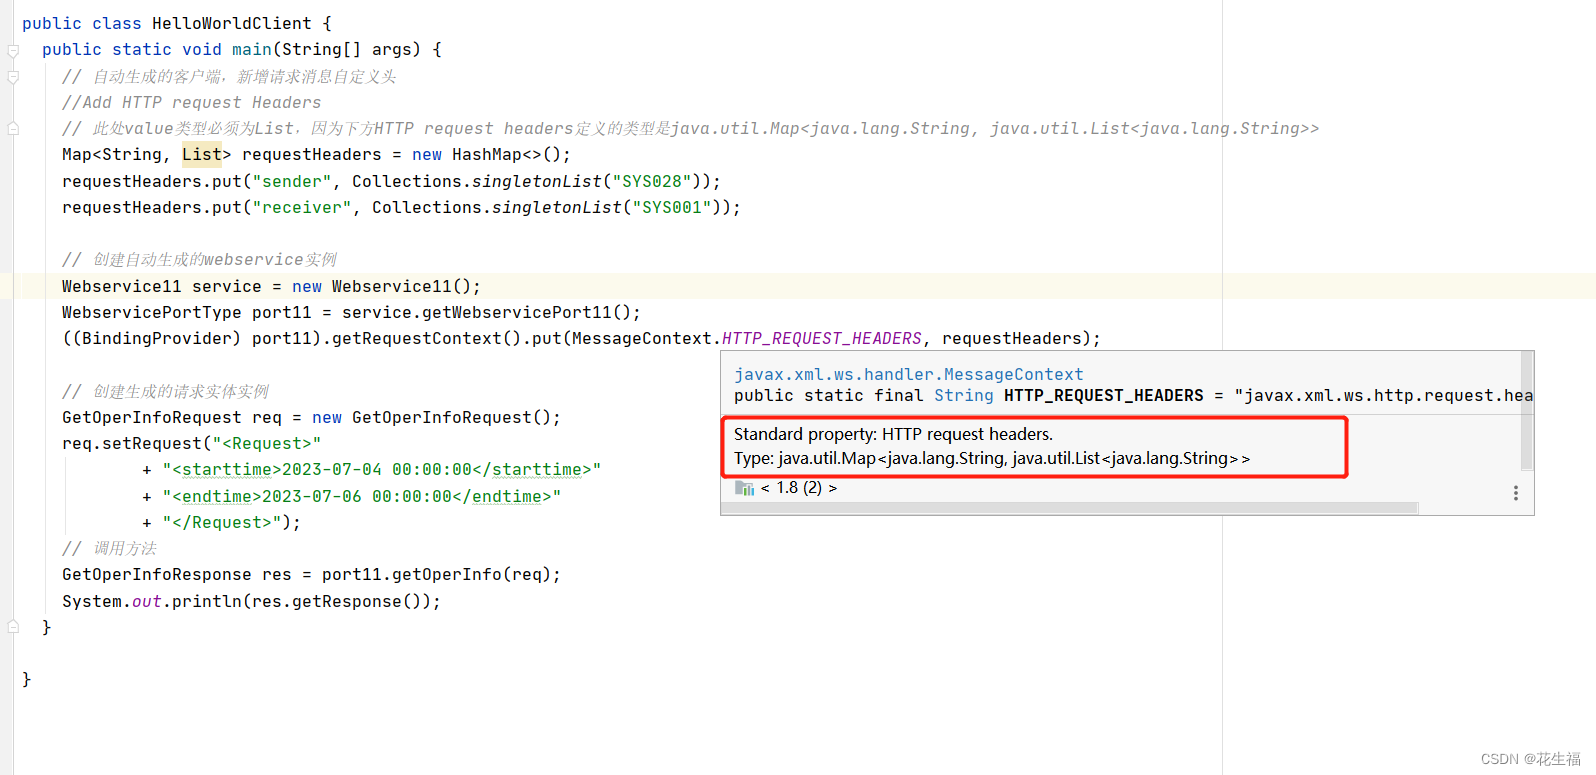Open the three-dot options in documentation popup

click(x=1516, y=493)
